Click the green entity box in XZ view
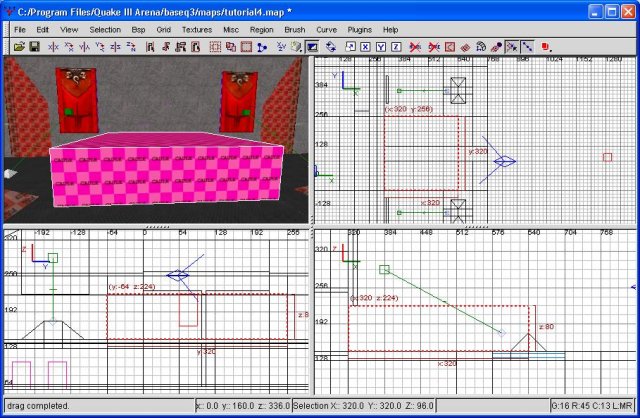Image resolution: width=640 pixels, height=418 pixels. (384, 269)
